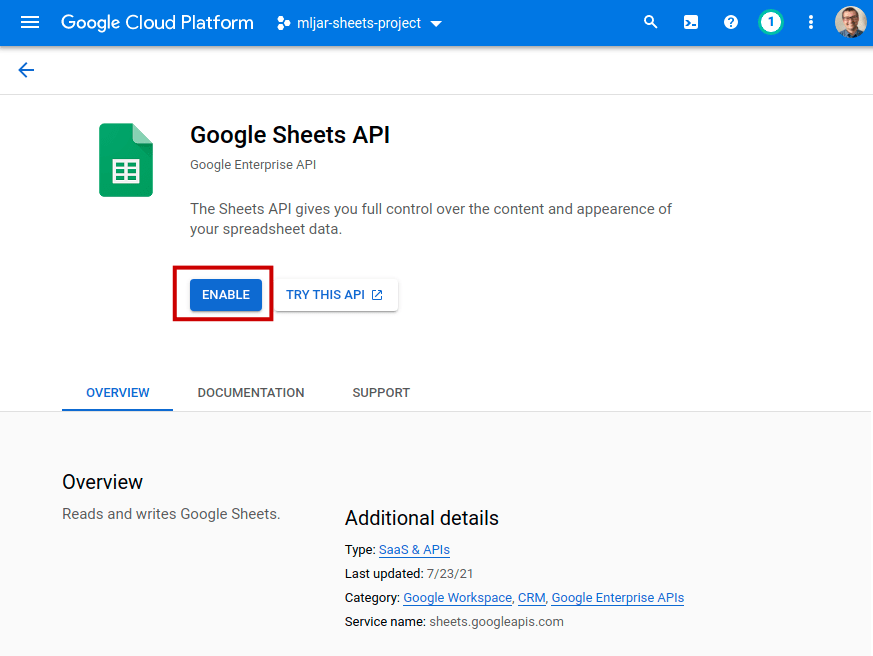873x656 pixels.
Task: Enable the Sheets API with ENABLE button
Action: 225,294
